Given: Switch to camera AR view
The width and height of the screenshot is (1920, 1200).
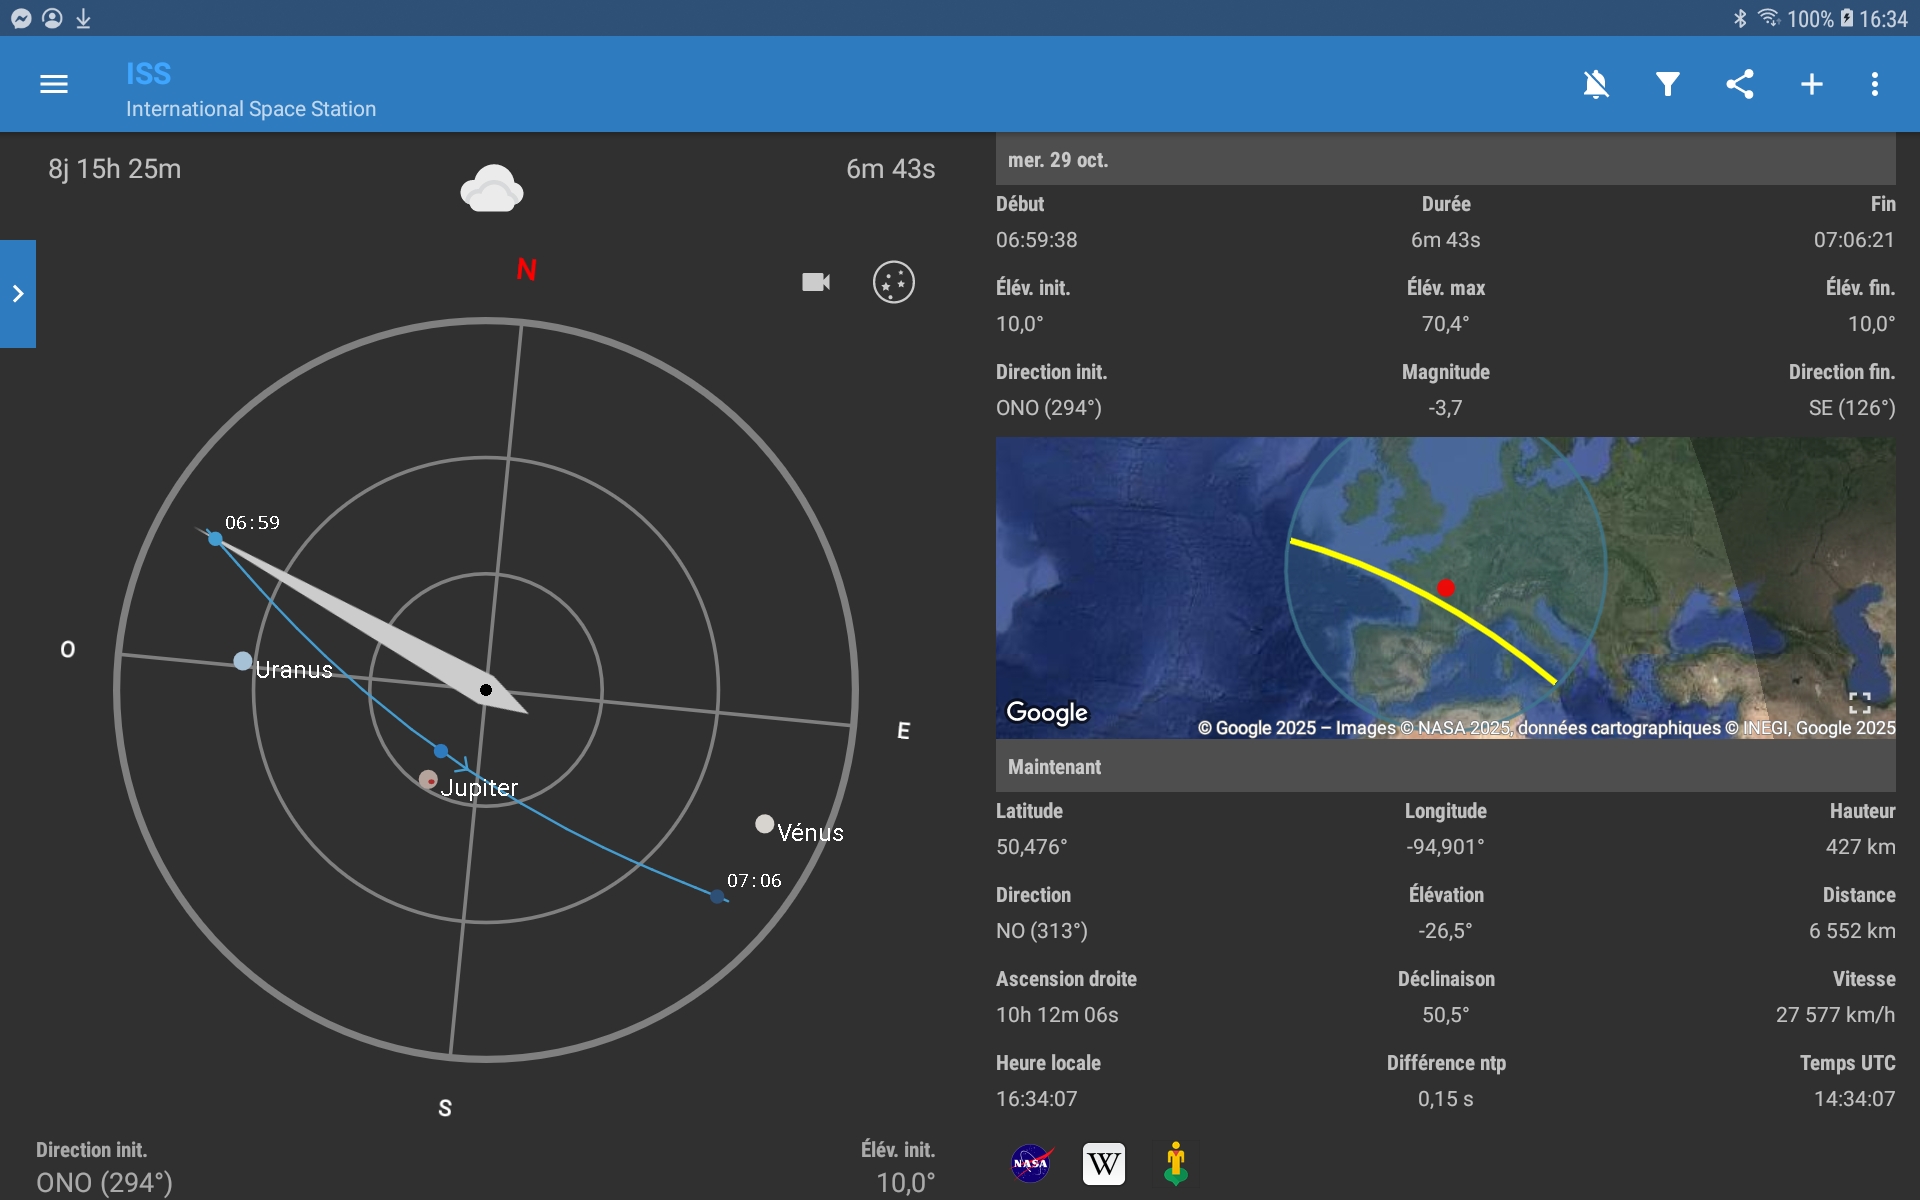Looking at the screenshot, I should click(x=816, y=282).
